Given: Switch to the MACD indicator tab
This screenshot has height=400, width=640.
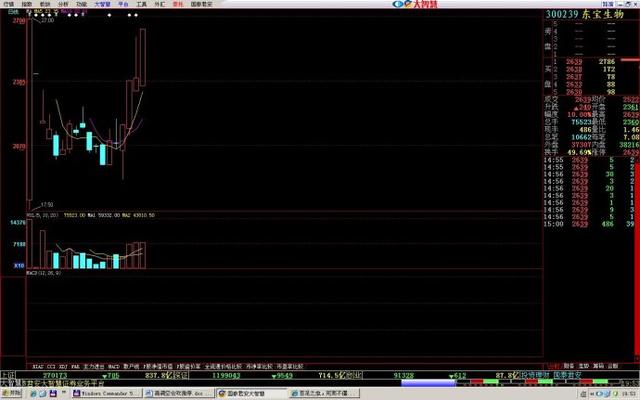Looking at the screenshot, I should (x=113, y=367).
